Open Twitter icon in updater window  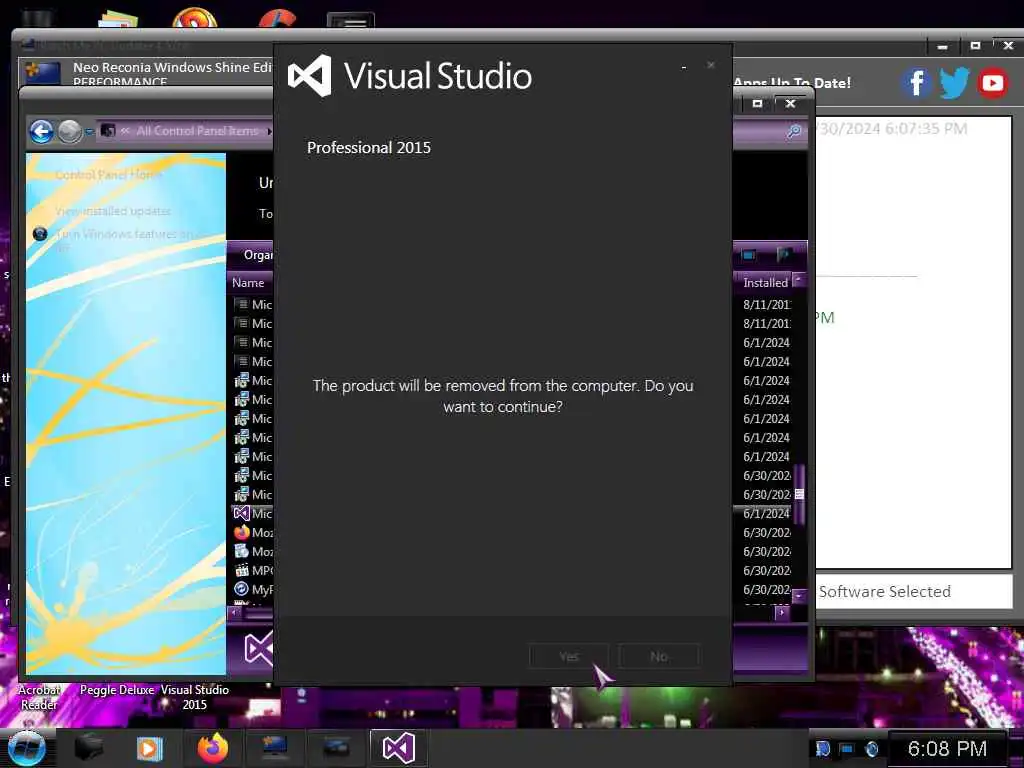pos(954,83)
